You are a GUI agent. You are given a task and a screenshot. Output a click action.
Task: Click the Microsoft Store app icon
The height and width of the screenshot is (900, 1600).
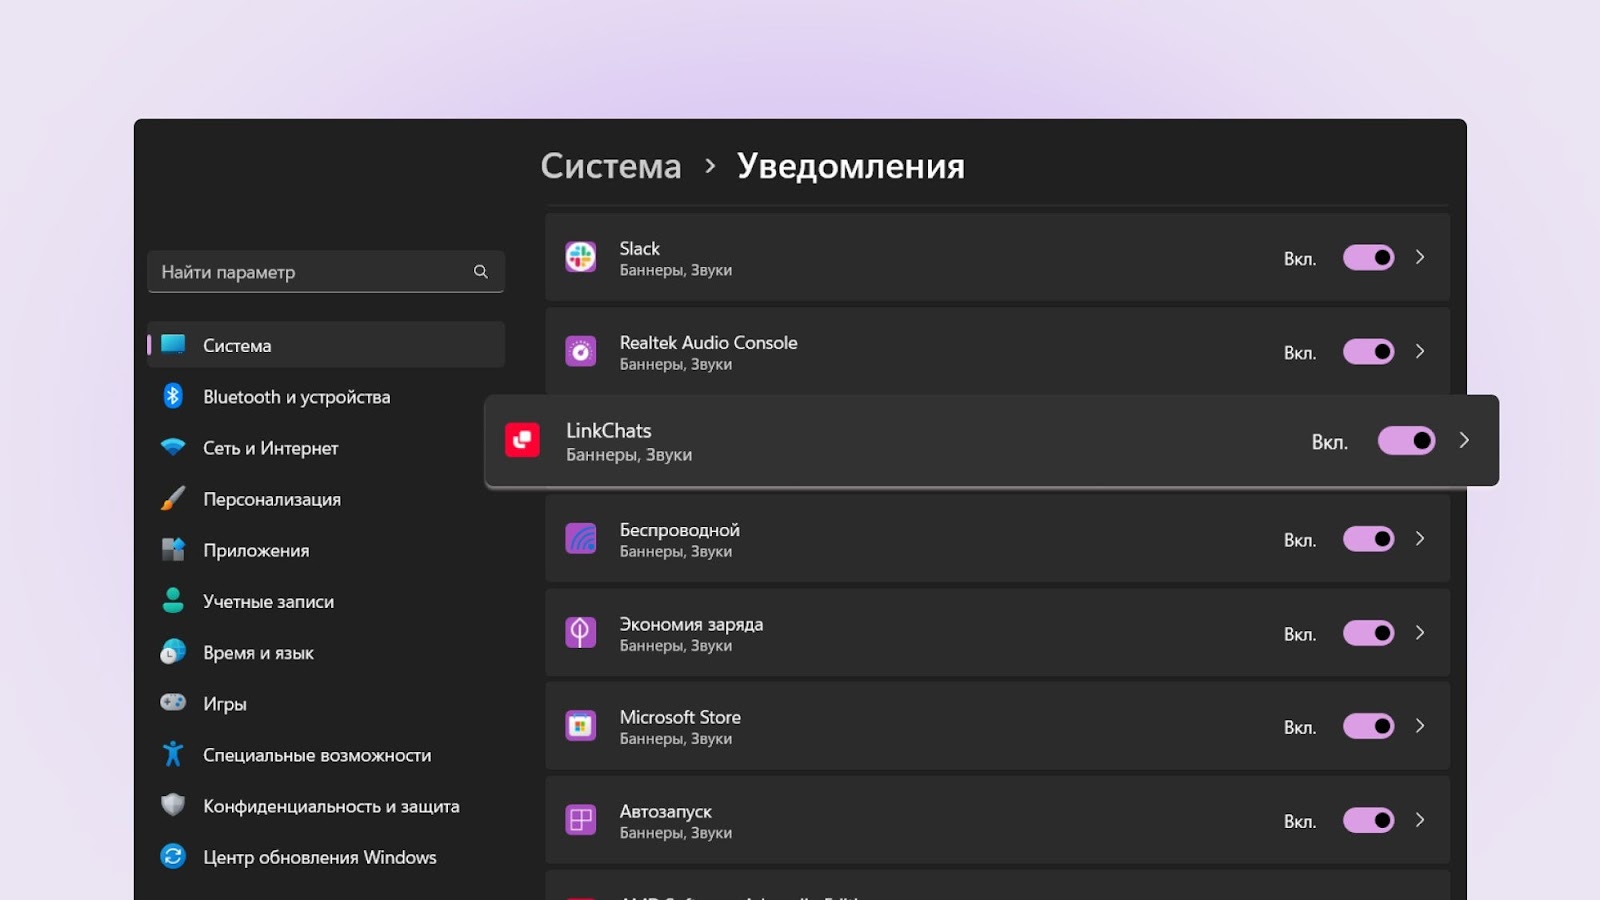[580, 726]
